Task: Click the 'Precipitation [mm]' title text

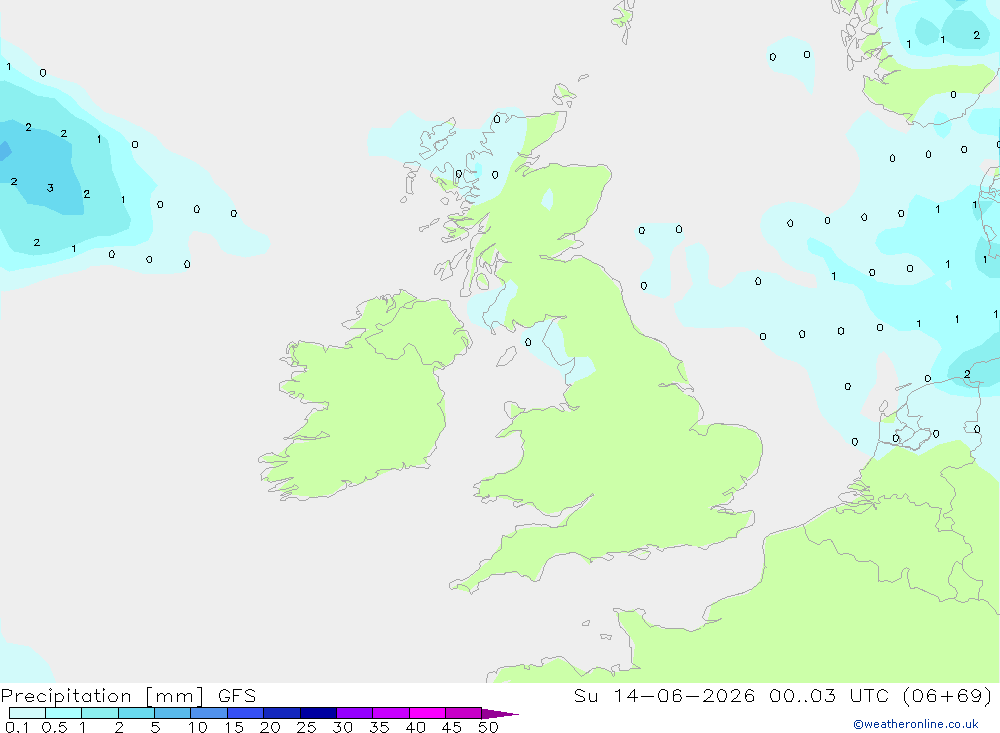Action: 103,696
